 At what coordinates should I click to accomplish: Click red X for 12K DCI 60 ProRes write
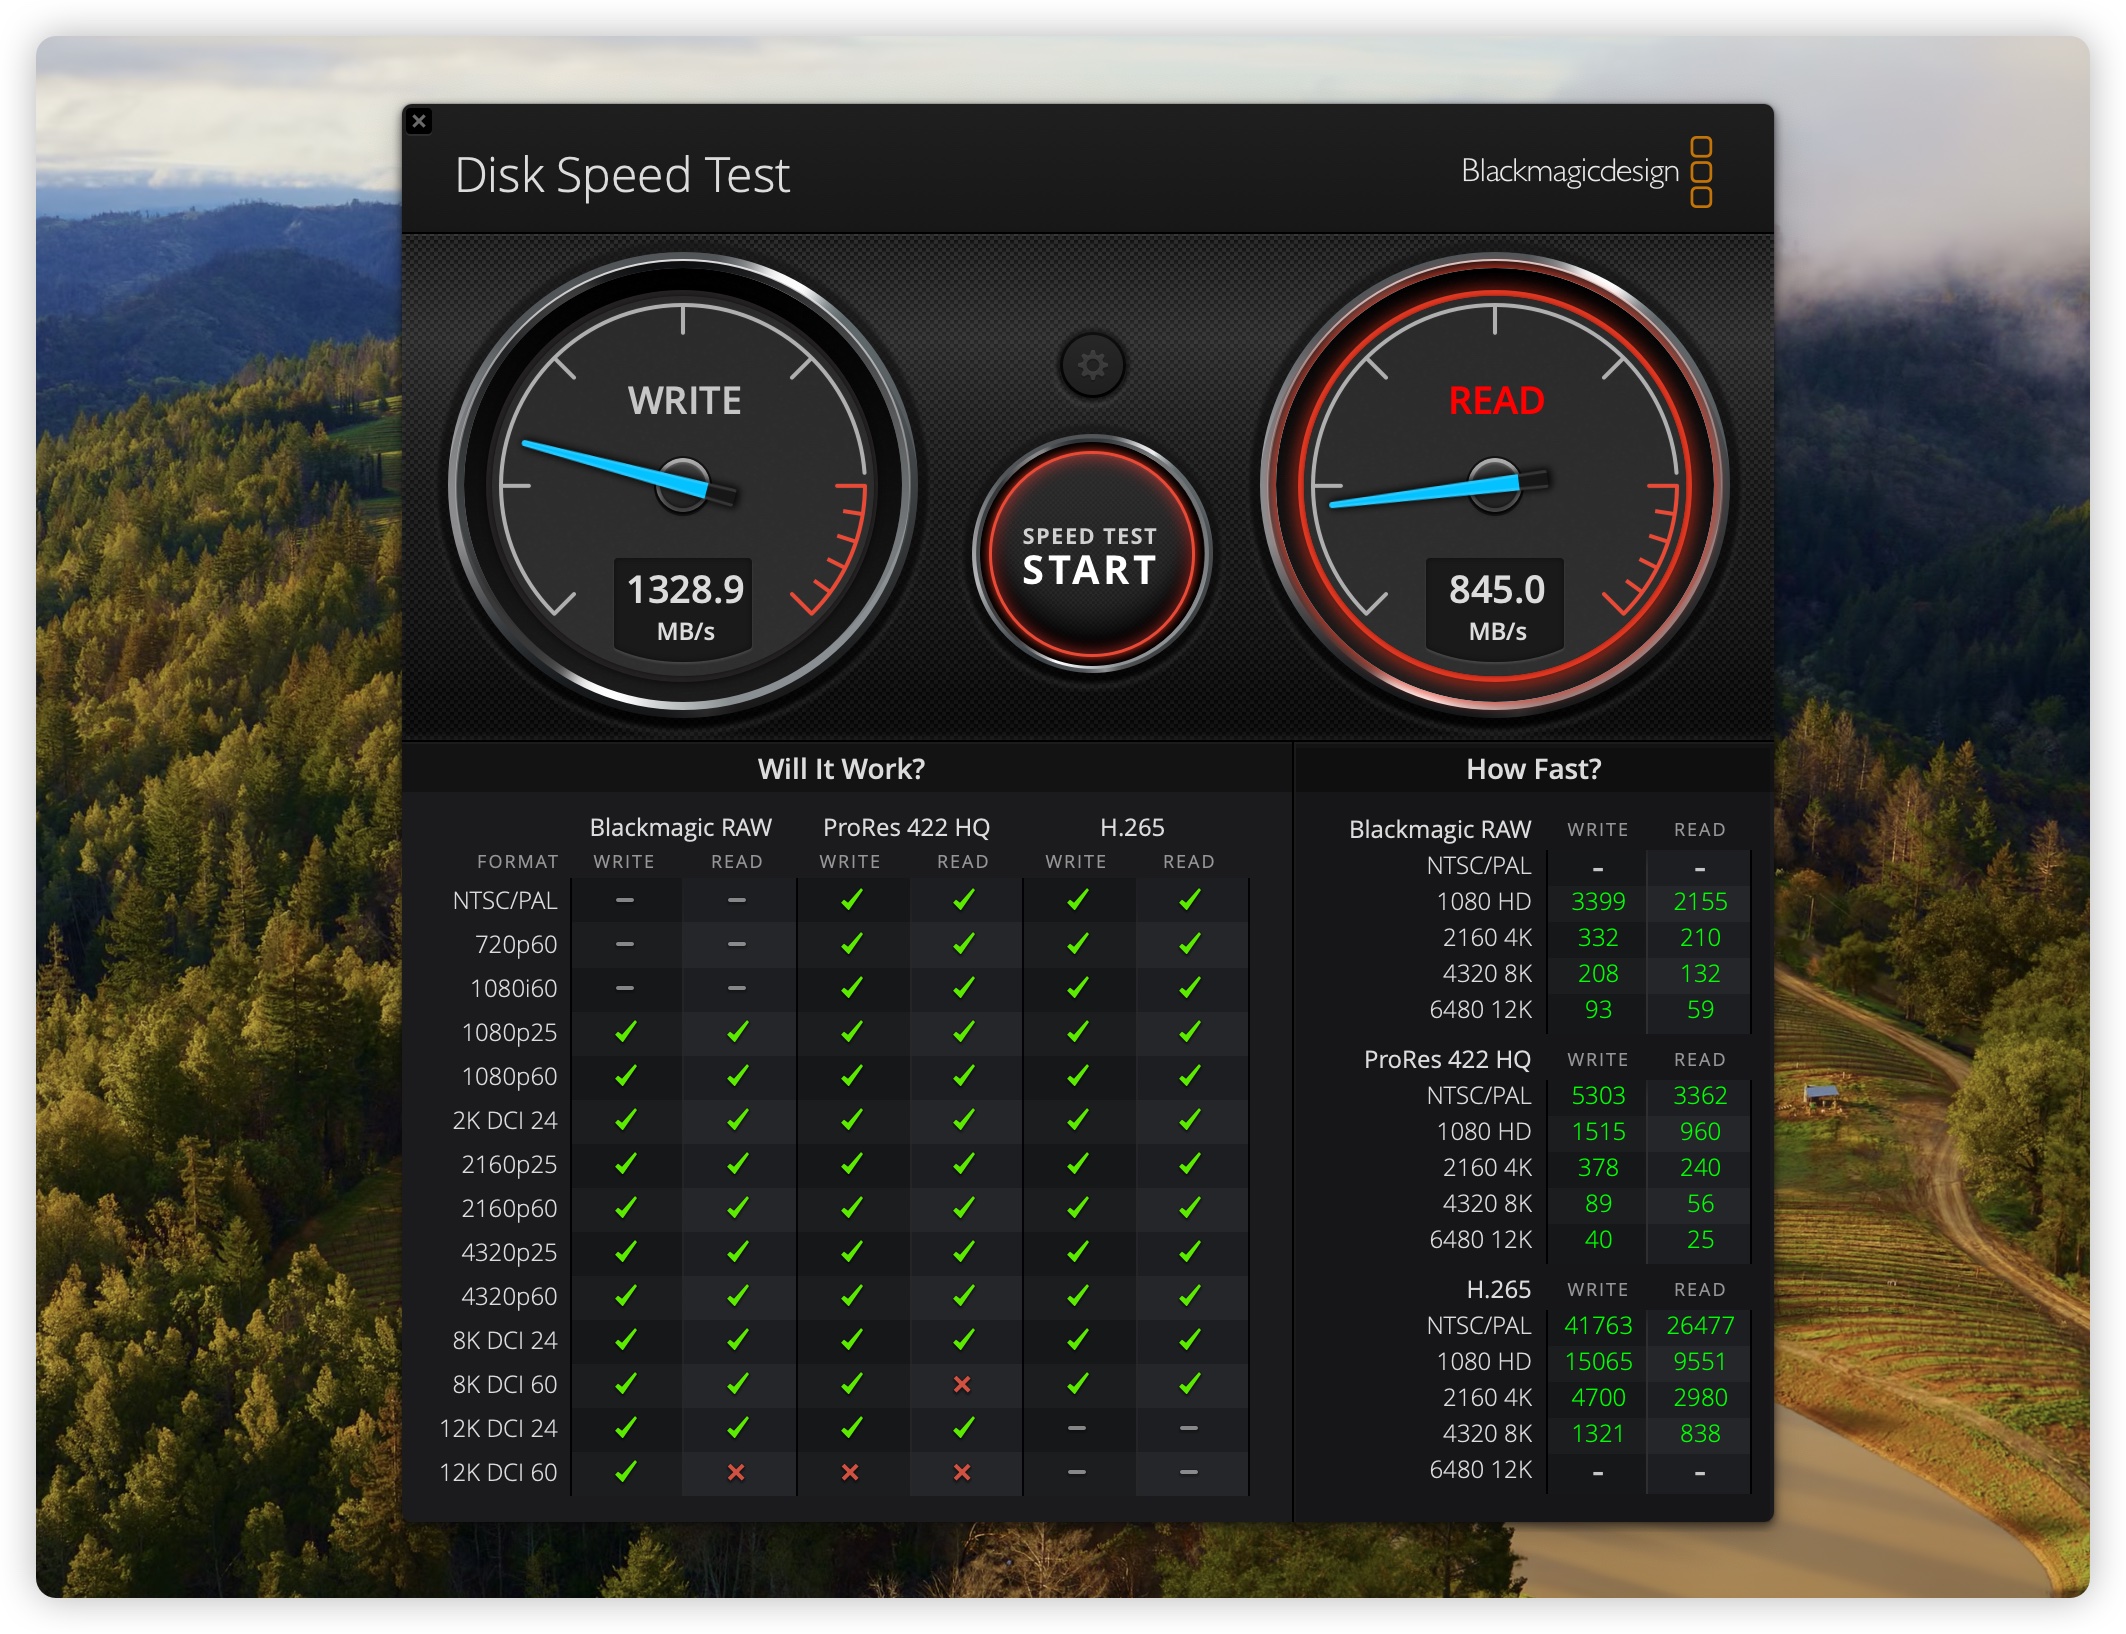click(x=850, y=1472)
